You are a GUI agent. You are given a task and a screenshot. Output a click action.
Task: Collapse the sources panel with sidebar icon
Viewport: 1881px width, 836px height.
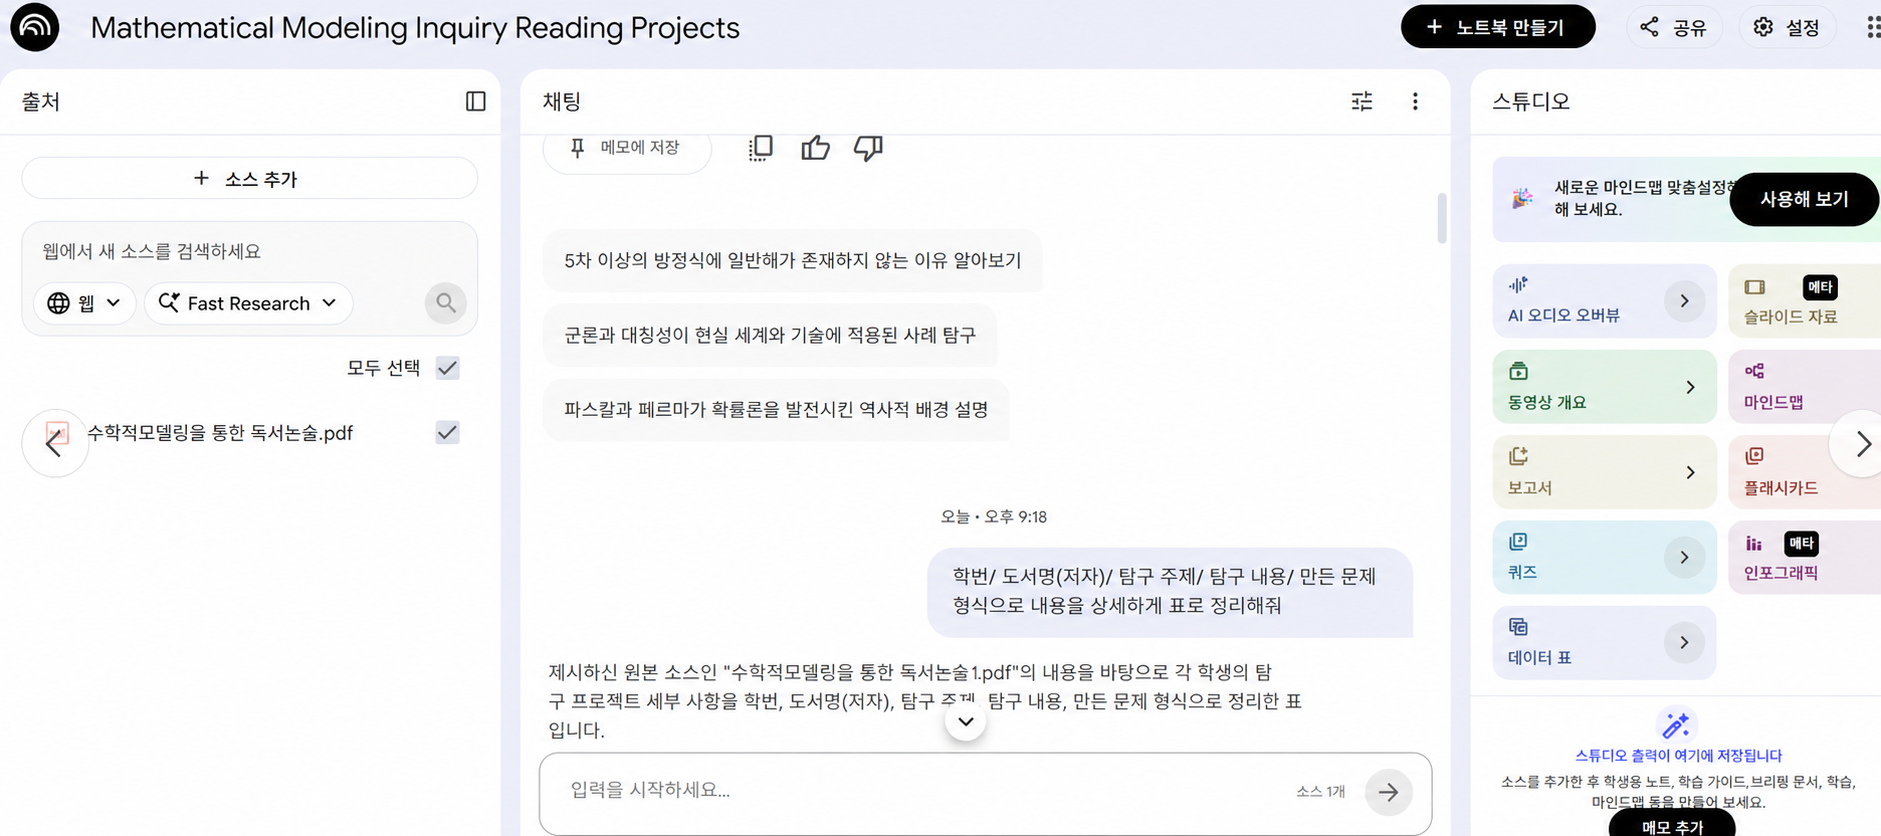(476, 101)
